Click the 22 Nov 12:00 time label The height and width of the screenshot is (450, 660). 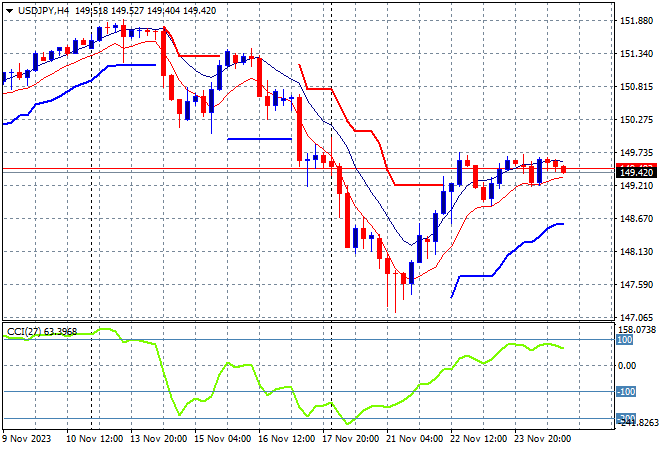pyautogui.click(x=479, y=439)
